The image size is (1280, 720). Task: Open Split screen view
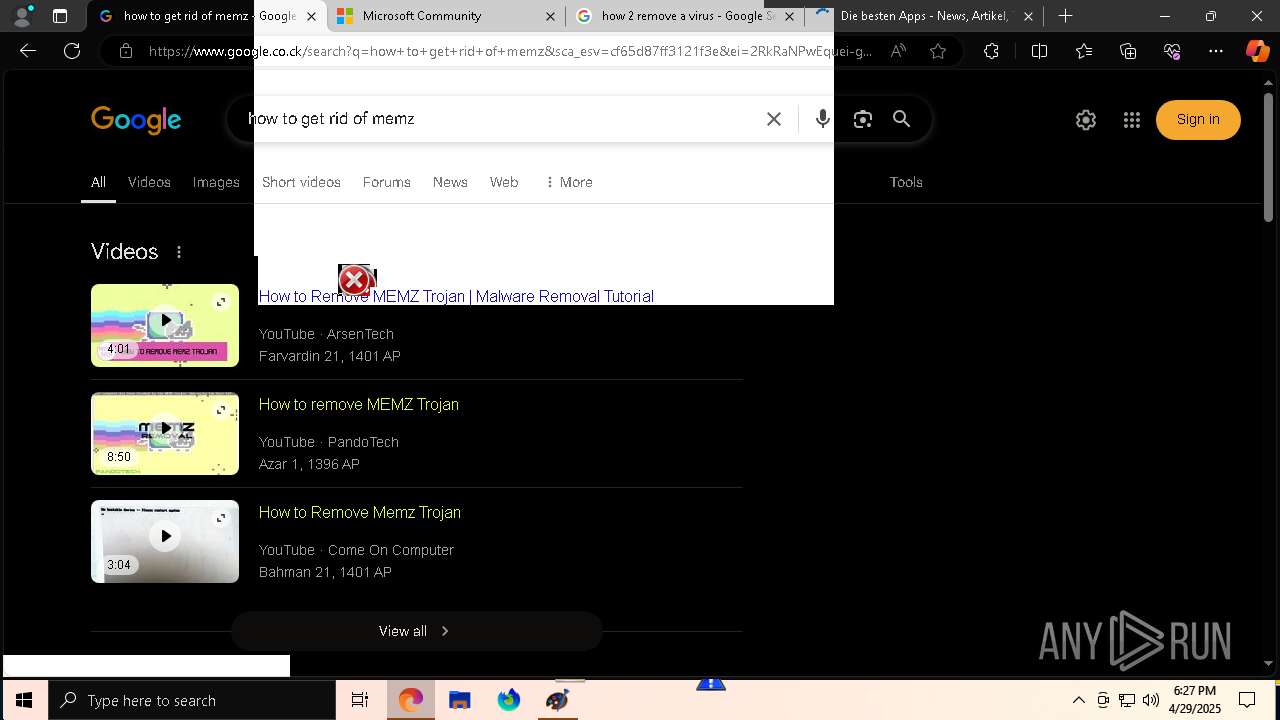(x=1039, y=51)
